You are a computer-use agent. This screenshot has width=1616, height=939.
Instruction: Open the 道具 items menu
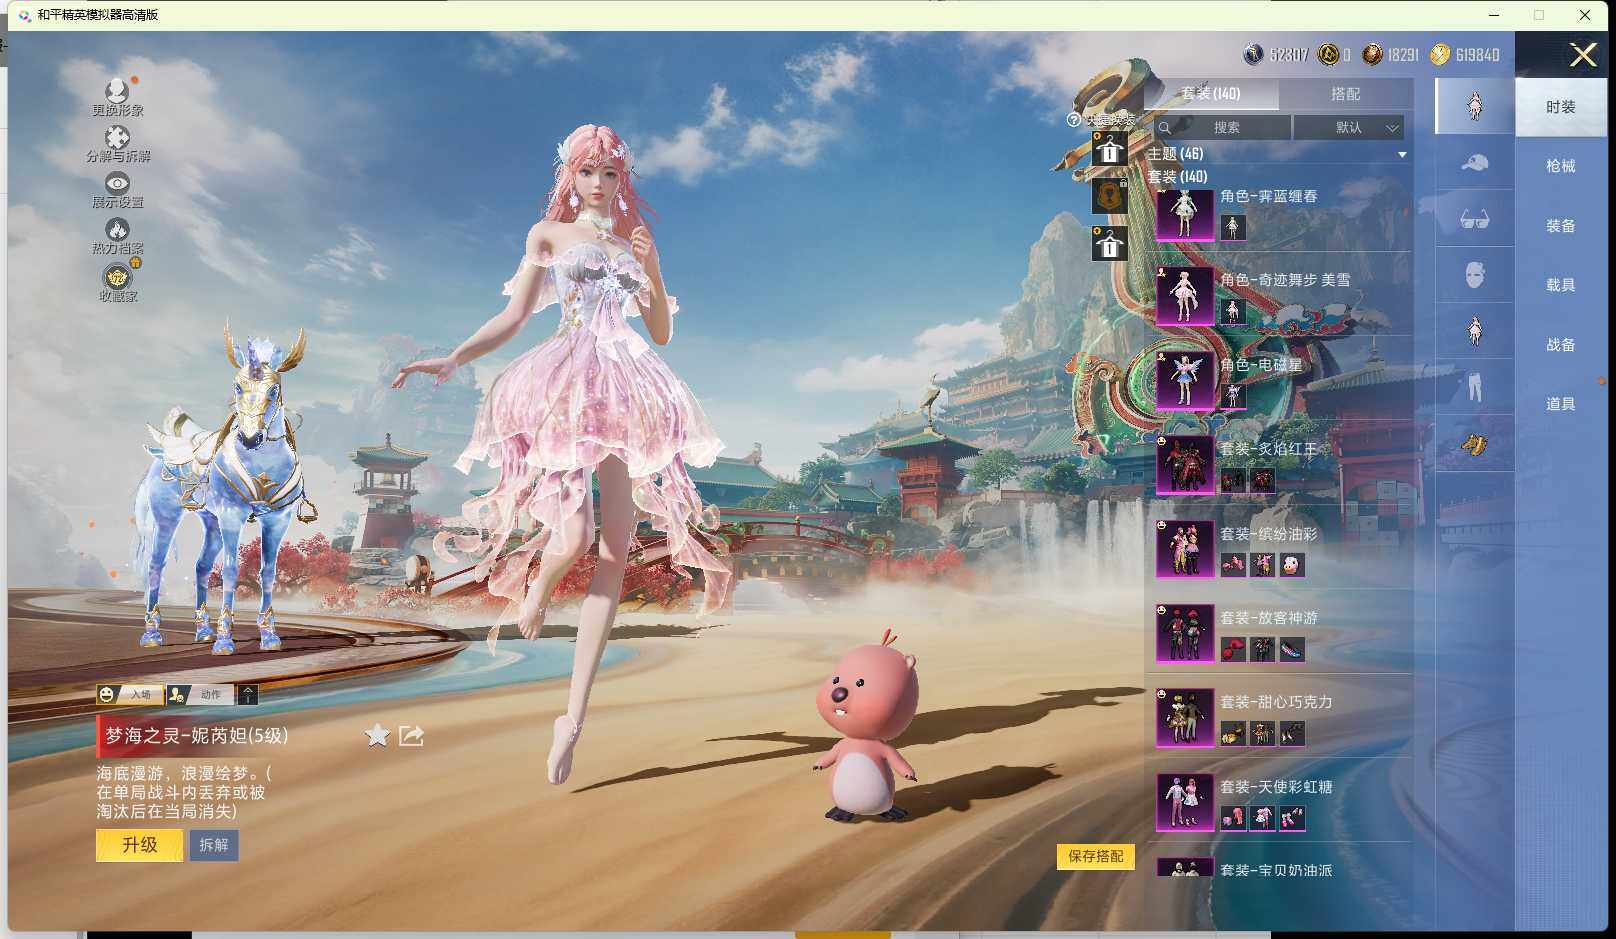(x=1560, y=404)
